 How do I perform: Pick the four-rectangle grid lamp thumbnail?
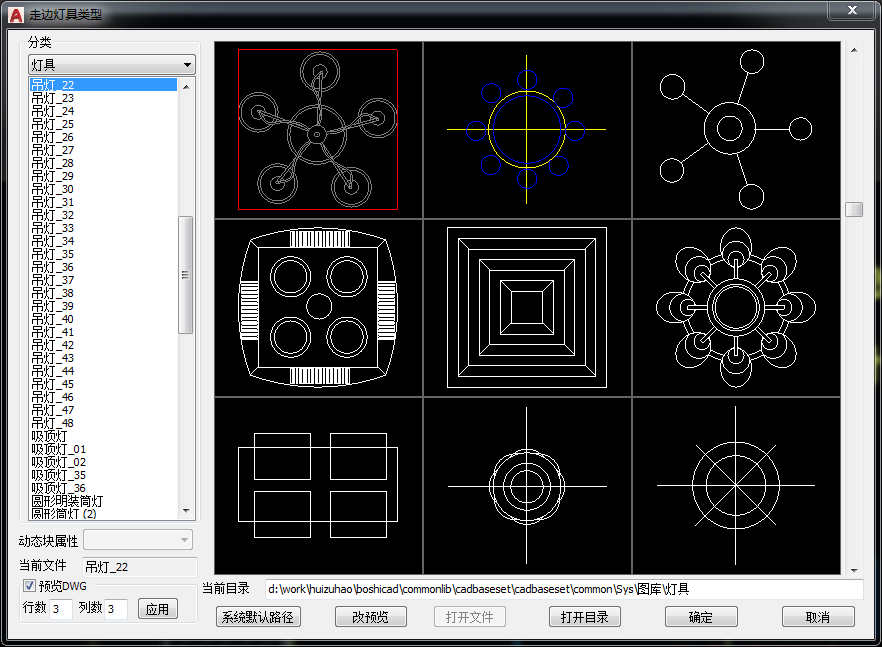[x=318, y=486]
